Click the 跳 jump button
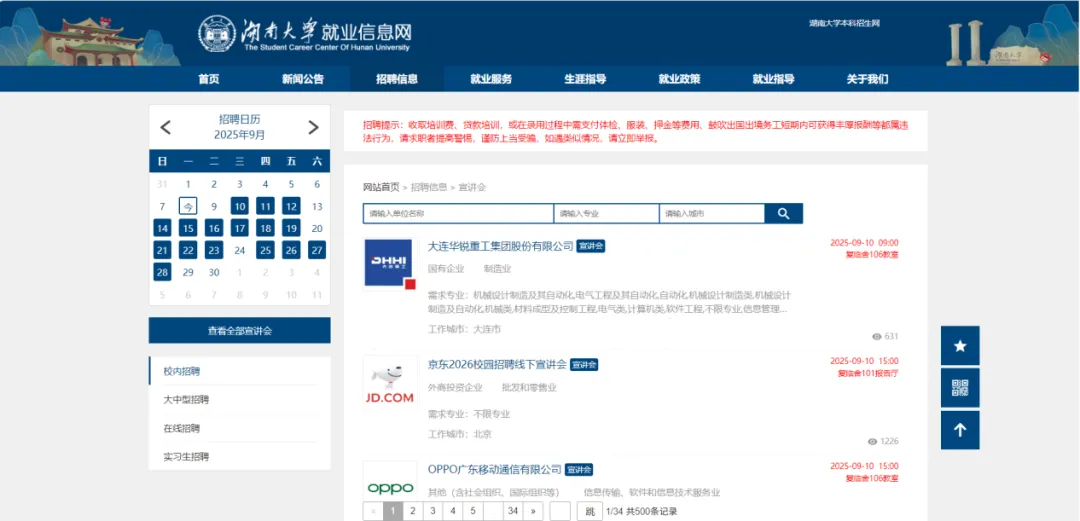1080x521 pixels. pyautogui.click(x=590, y=511)
